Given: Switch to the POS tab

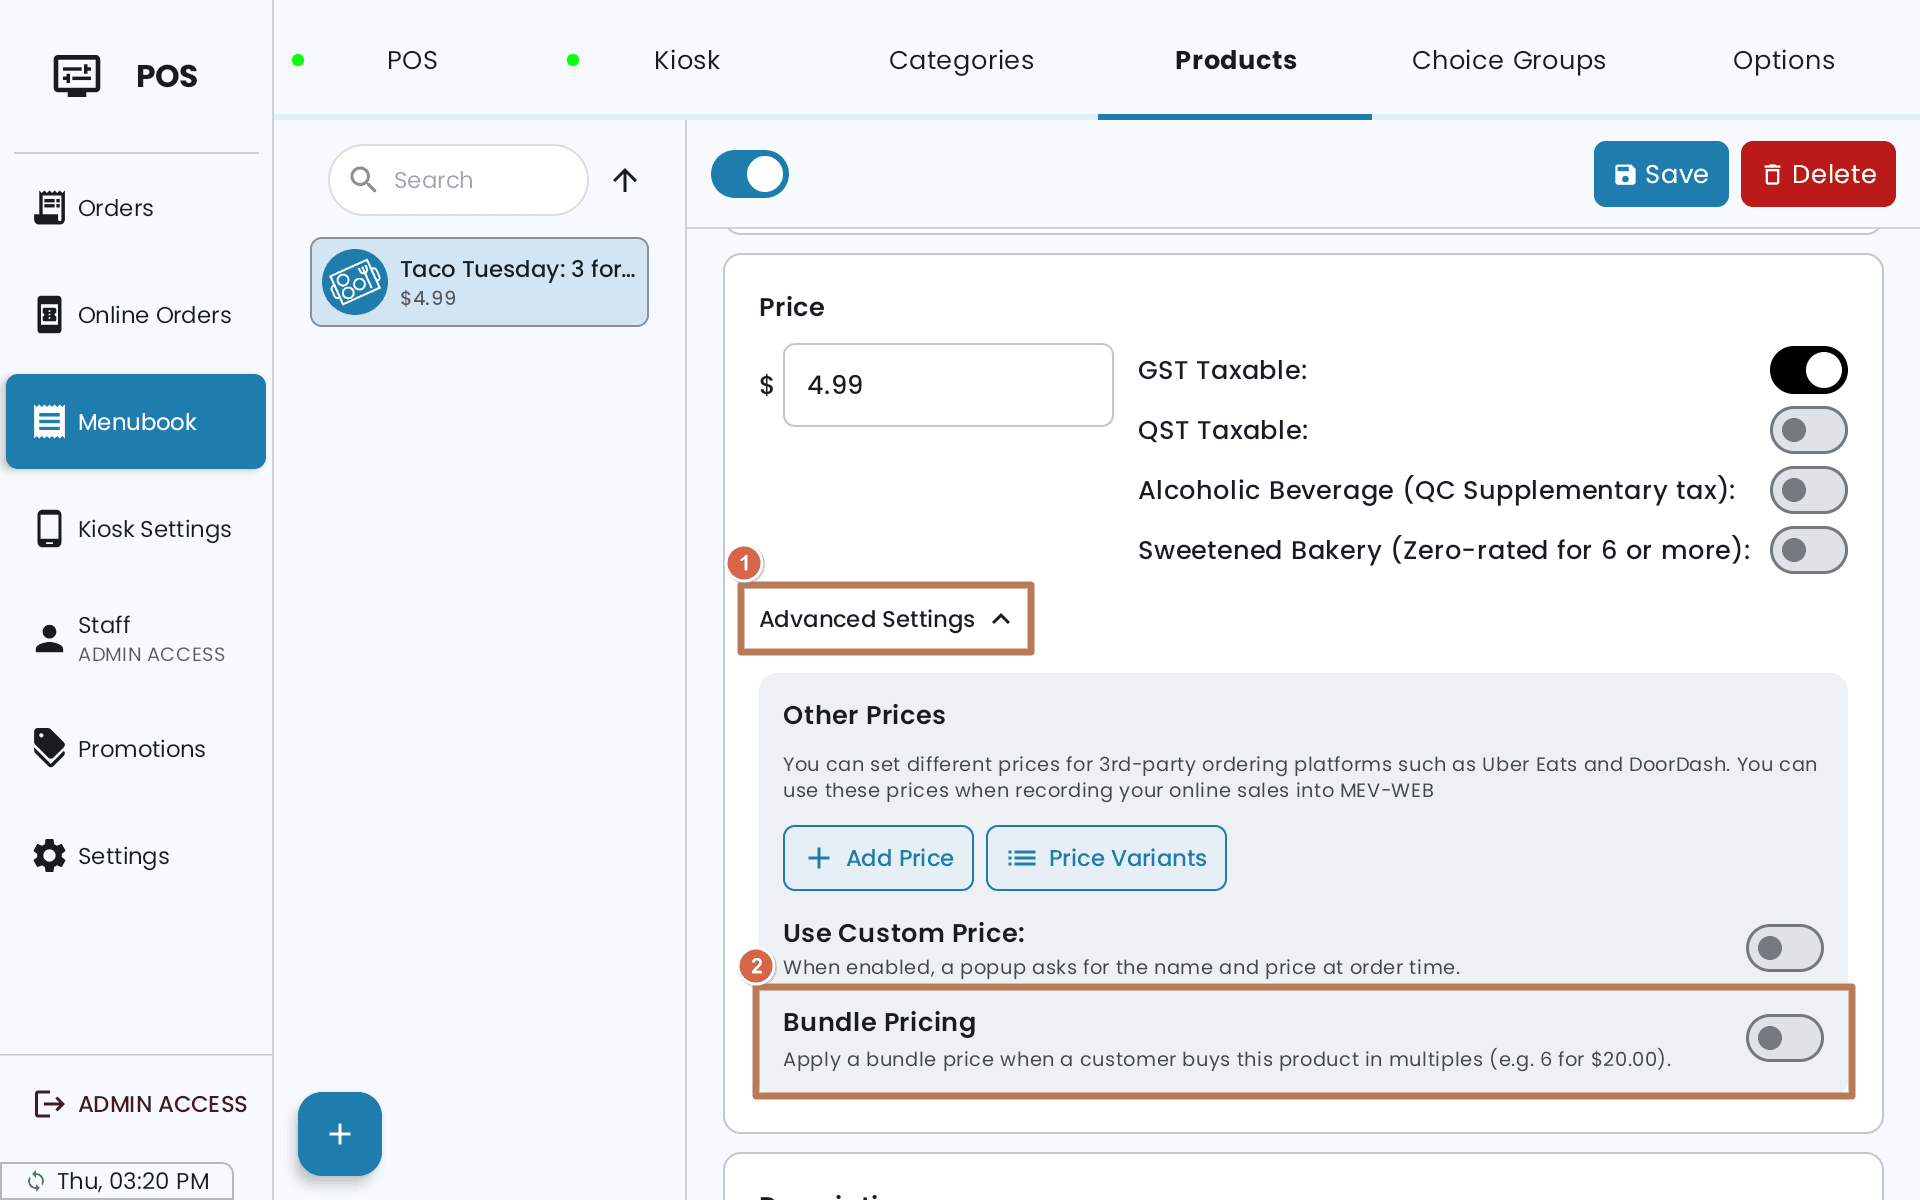Looking at the screenshot, I should 412,60.
